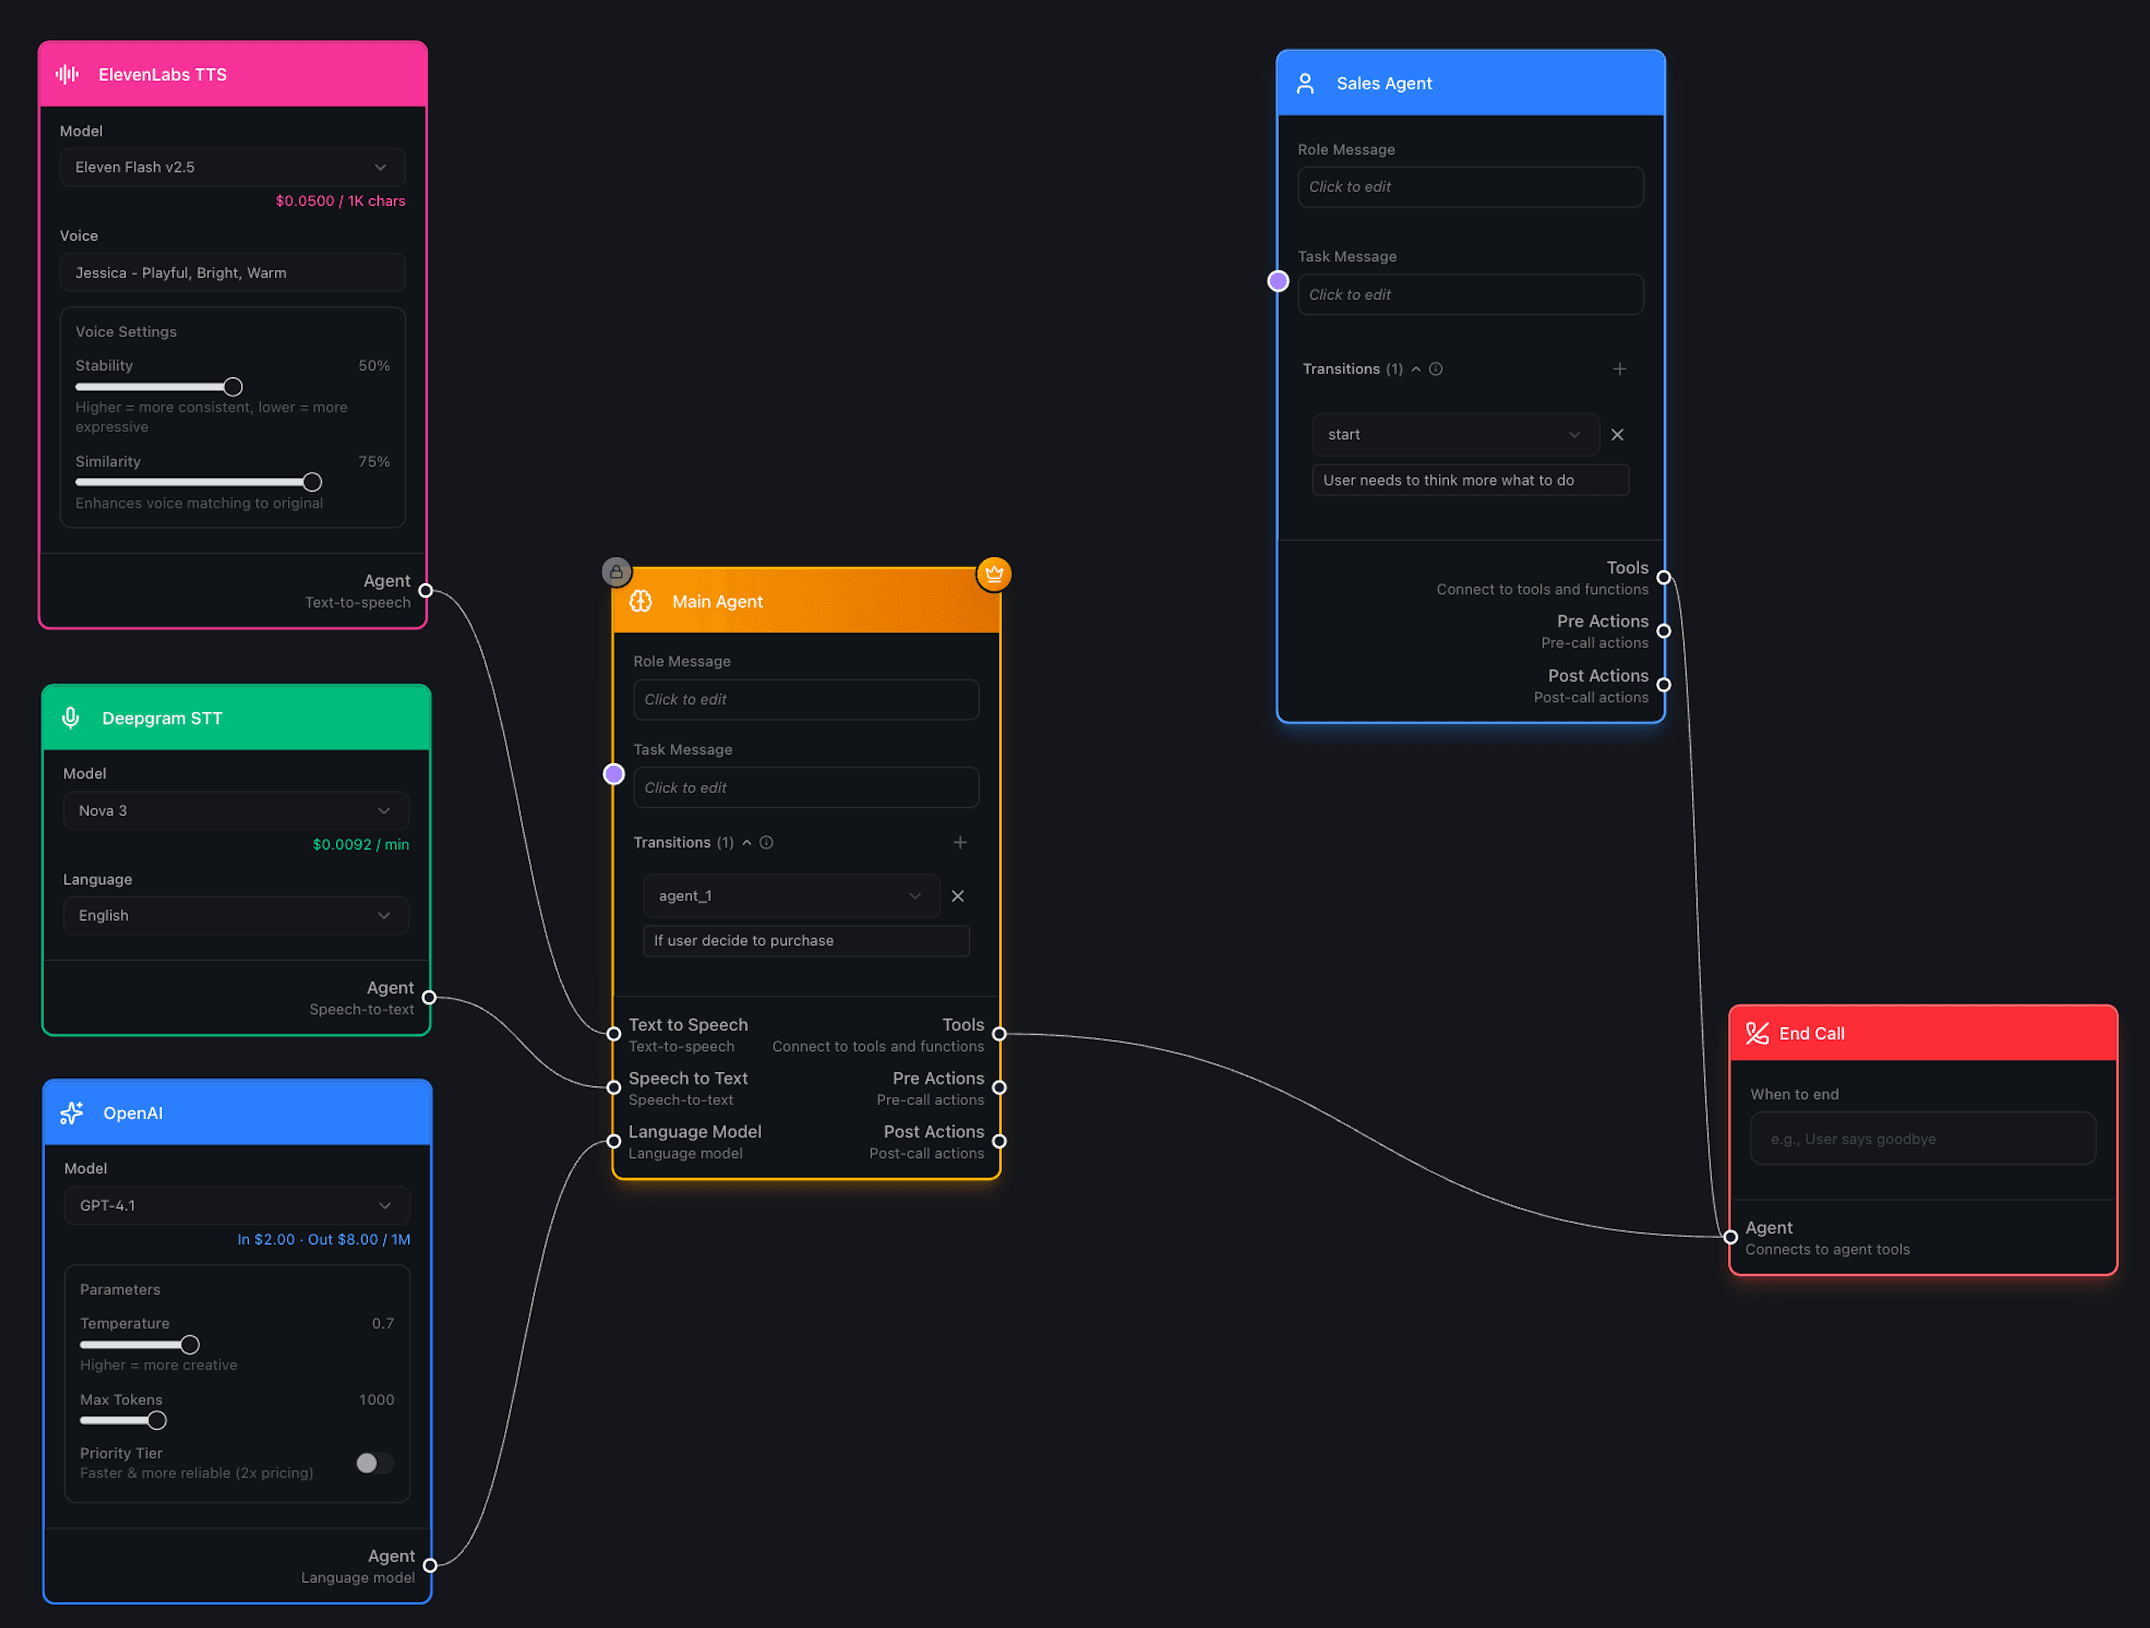
Task: Click the OpenAI sparkle icon
Action: pyautogui.click(x=71, y=1112)
